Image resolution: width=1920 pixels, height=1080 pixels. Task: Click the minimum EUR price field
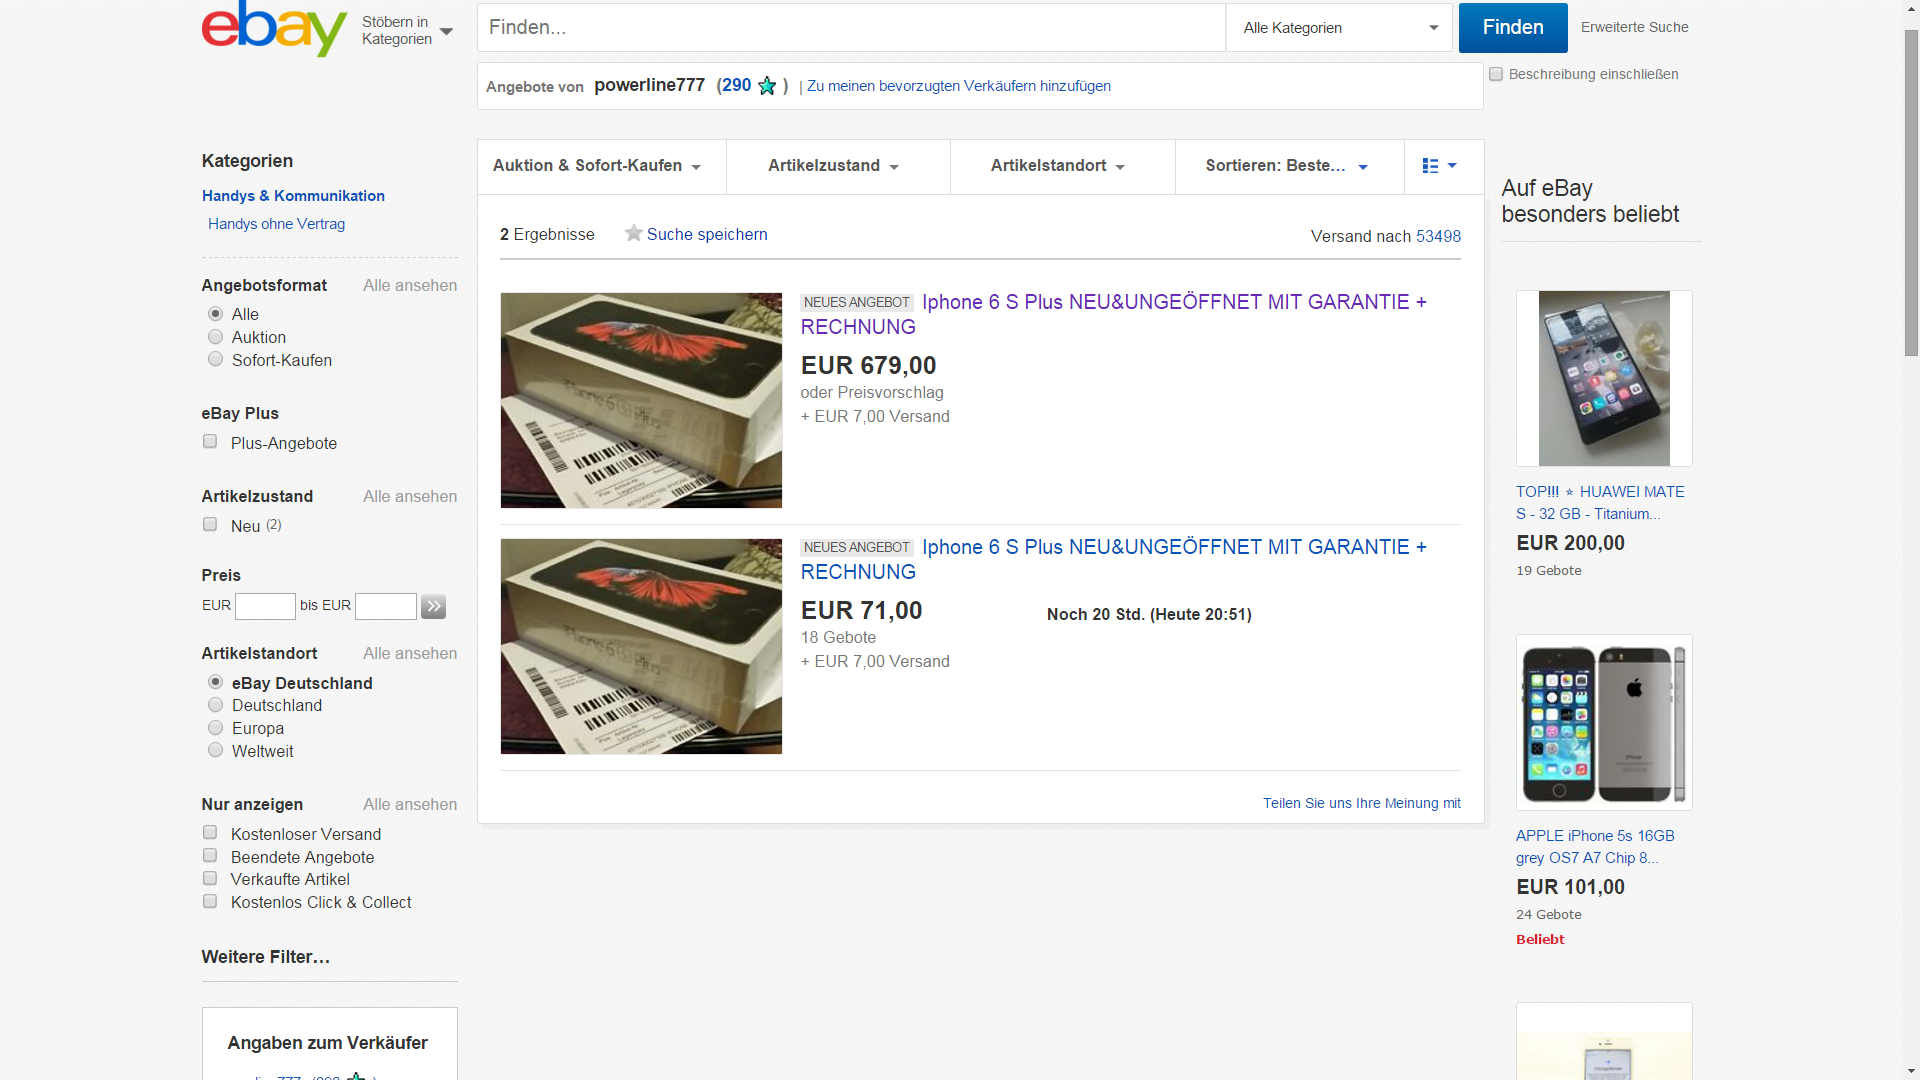pos(265,606)
